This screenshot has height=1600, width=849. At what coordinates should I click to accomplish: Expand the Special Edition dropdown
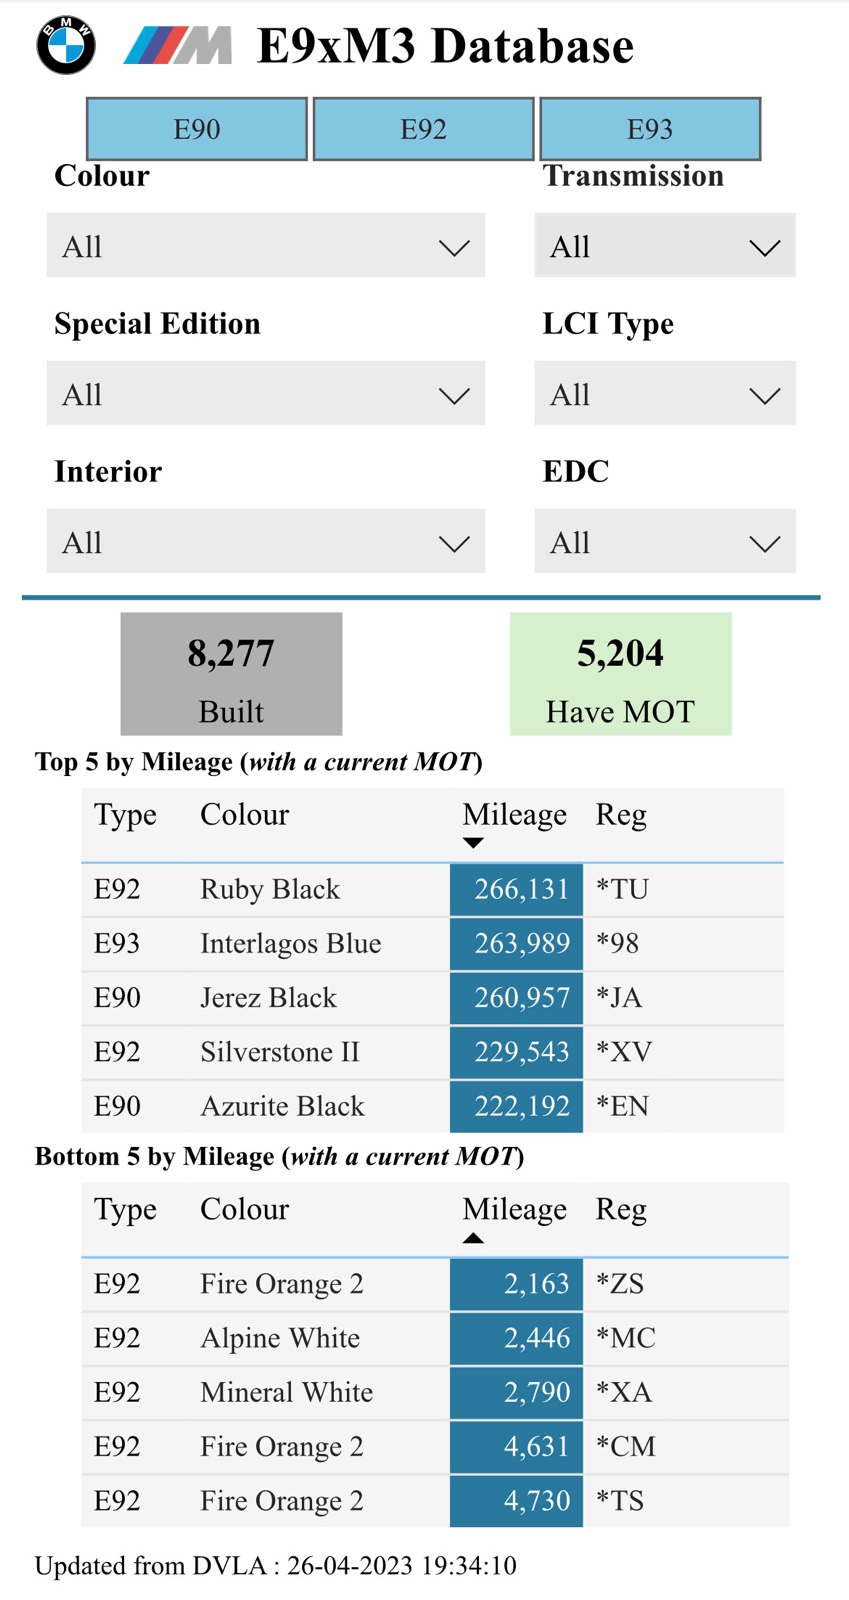pyautogui.click(x=266, y=394)
